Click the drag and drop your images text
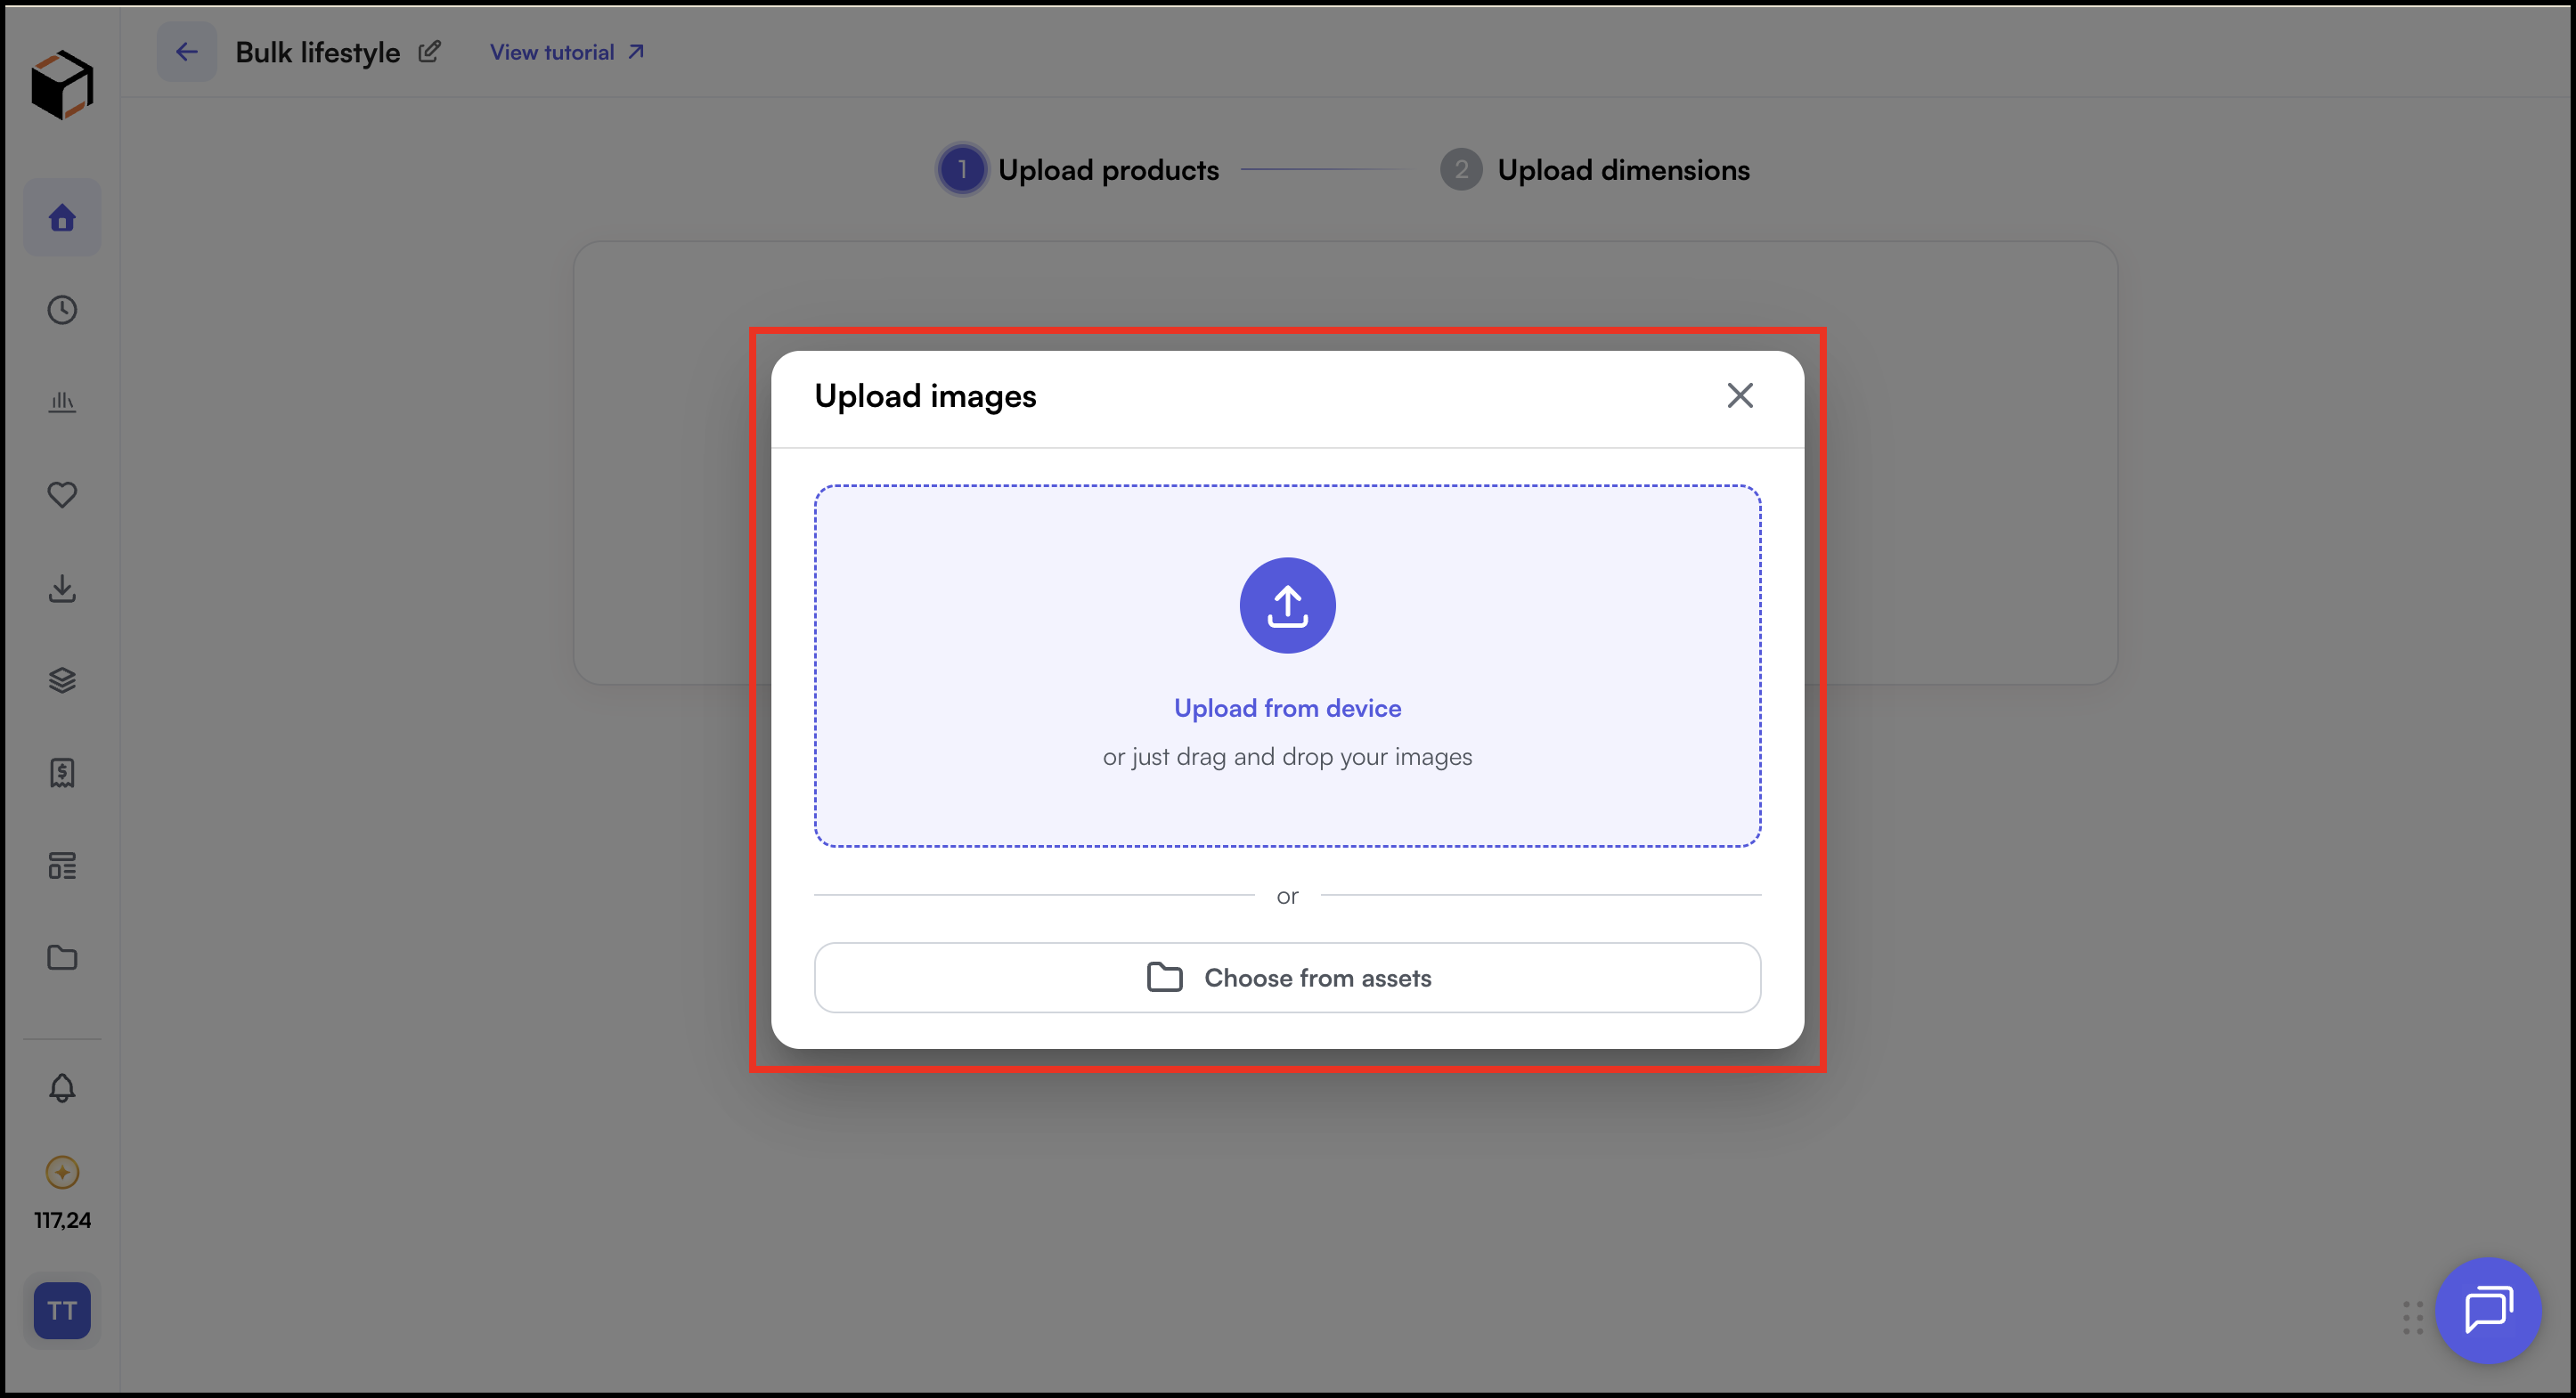This screenshot has height=1398, width=2576. point(1287,757)
